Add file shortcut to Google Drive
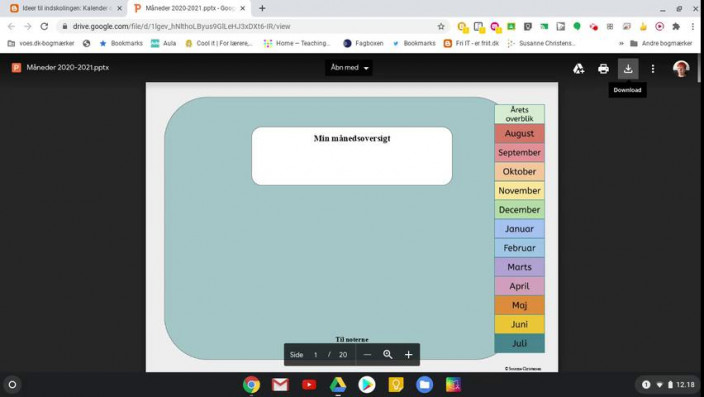The image size is (704, 397). [578, 69]
